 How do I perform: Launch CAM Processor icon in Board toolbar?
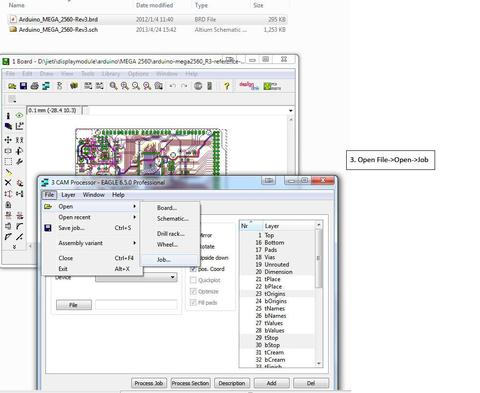pyautogui.click(x=46, y=86)
